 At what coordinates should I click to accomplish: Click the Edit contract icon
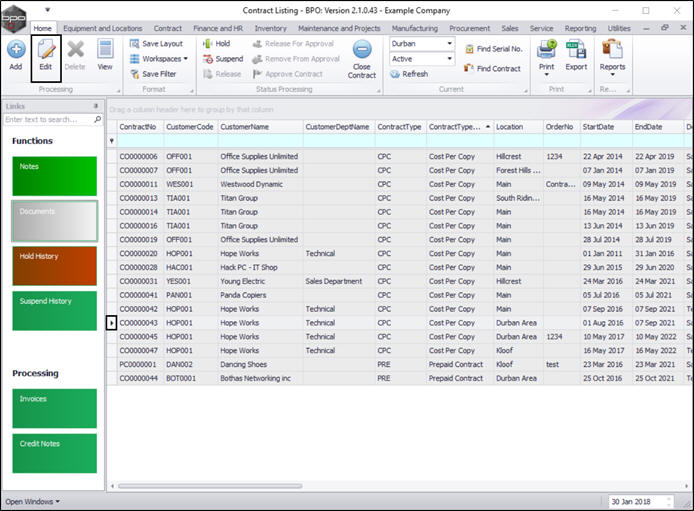click(45, 54)
